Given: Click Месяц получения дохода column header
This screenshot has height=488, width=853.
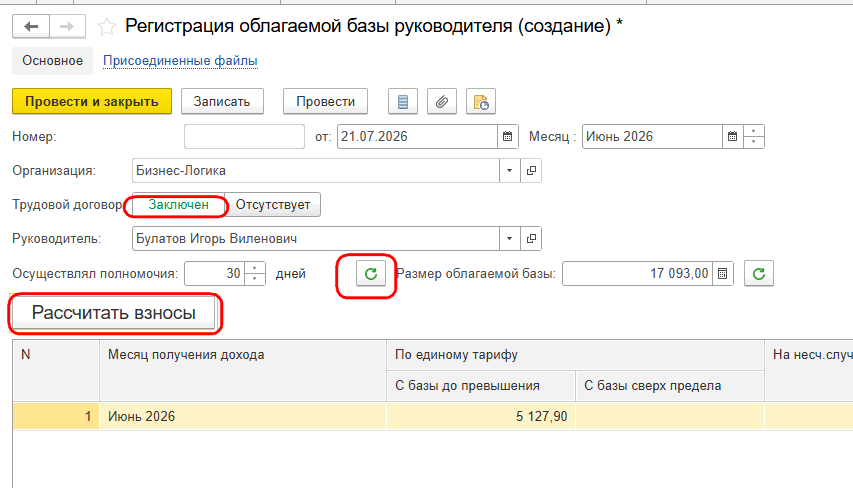Looking at the screenshot, I should pyautogui.click(x=243, y=370).
